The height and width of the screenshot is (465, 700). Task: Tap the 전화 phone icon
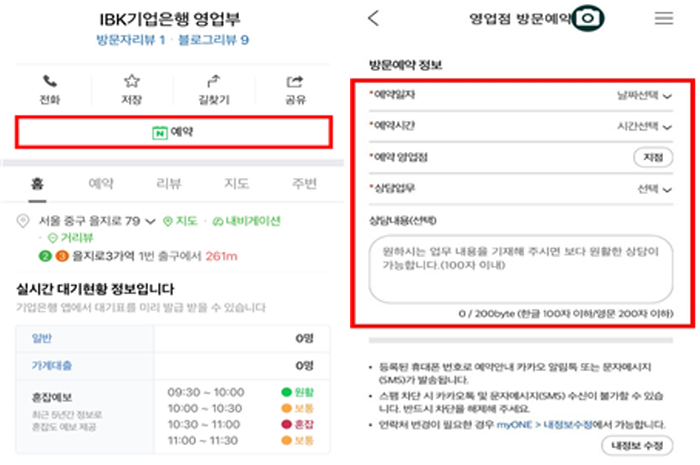(x=50, y=82)
